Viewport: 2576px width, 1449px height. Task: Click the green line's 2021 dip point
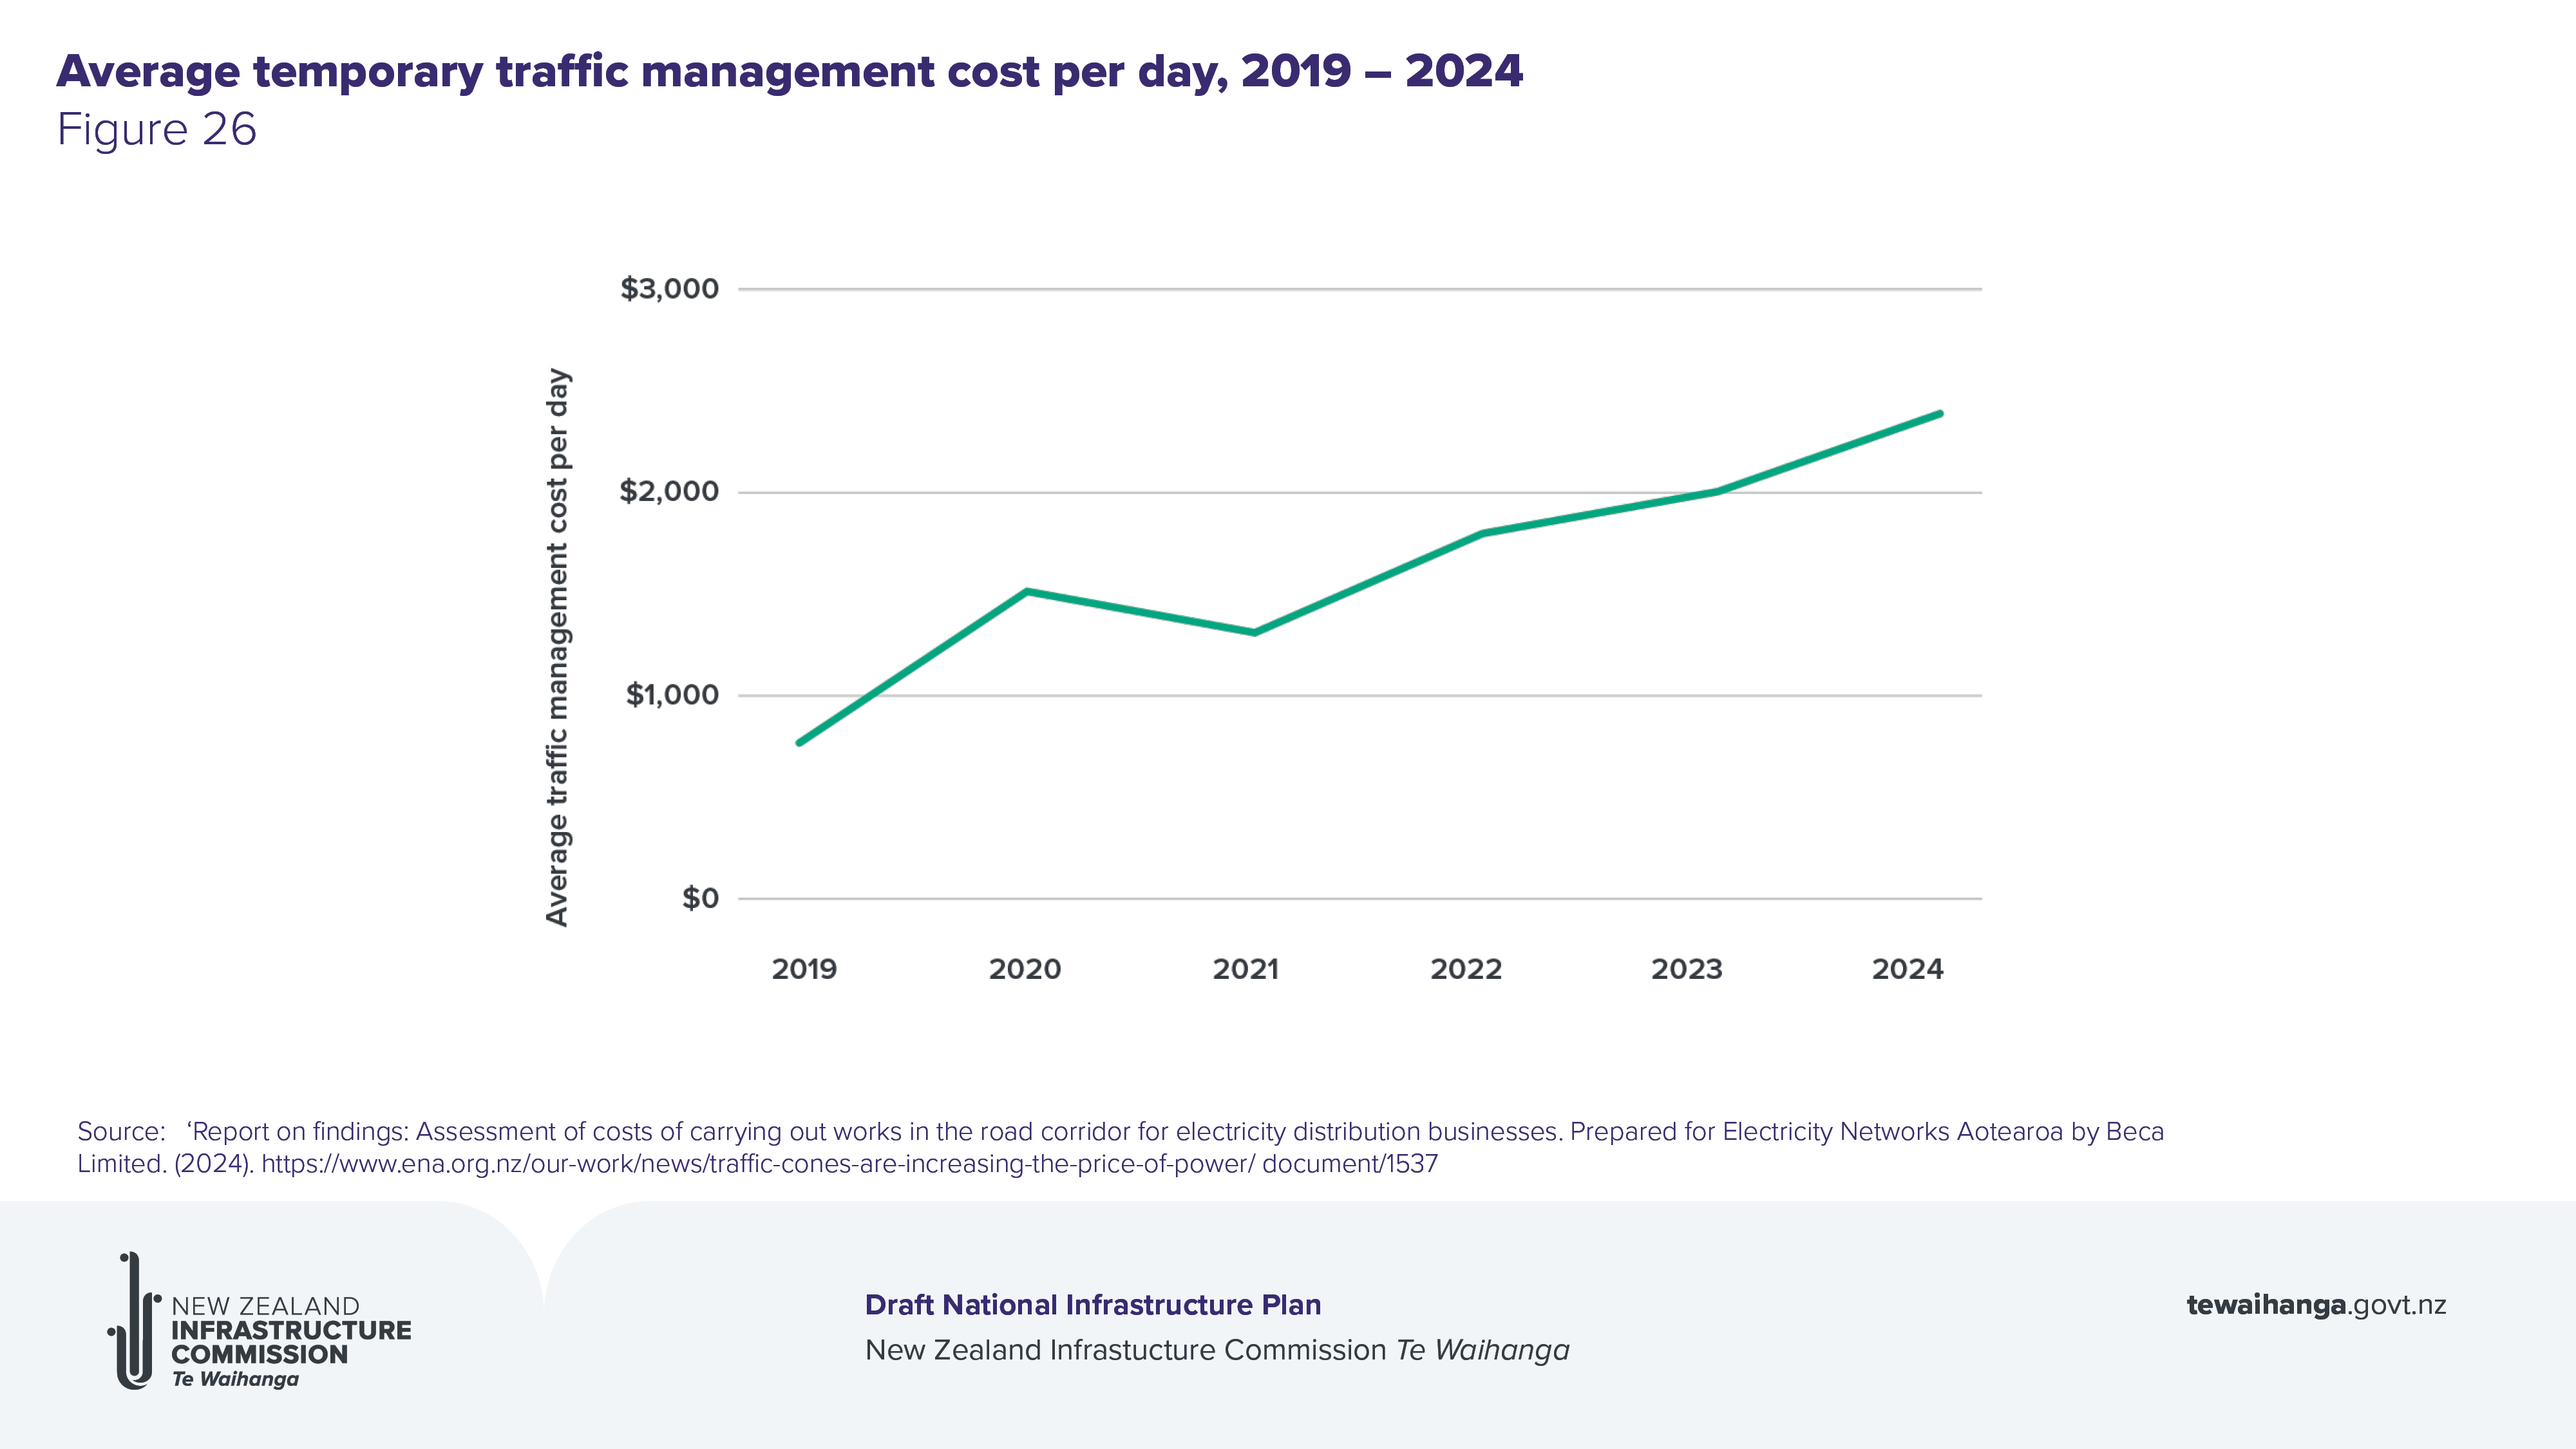pos(1254,632)
